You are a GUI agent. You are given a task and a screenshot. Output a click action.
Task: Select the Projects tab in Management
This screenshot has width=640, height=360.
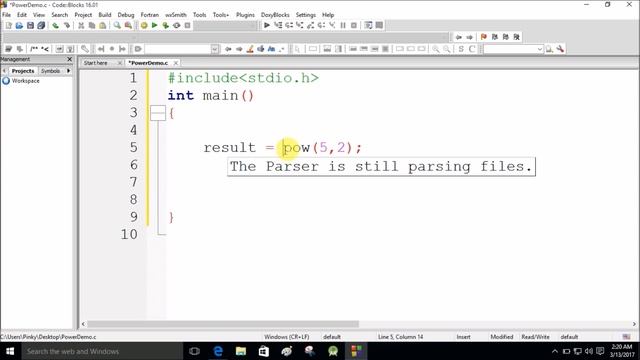pos(23,71)
